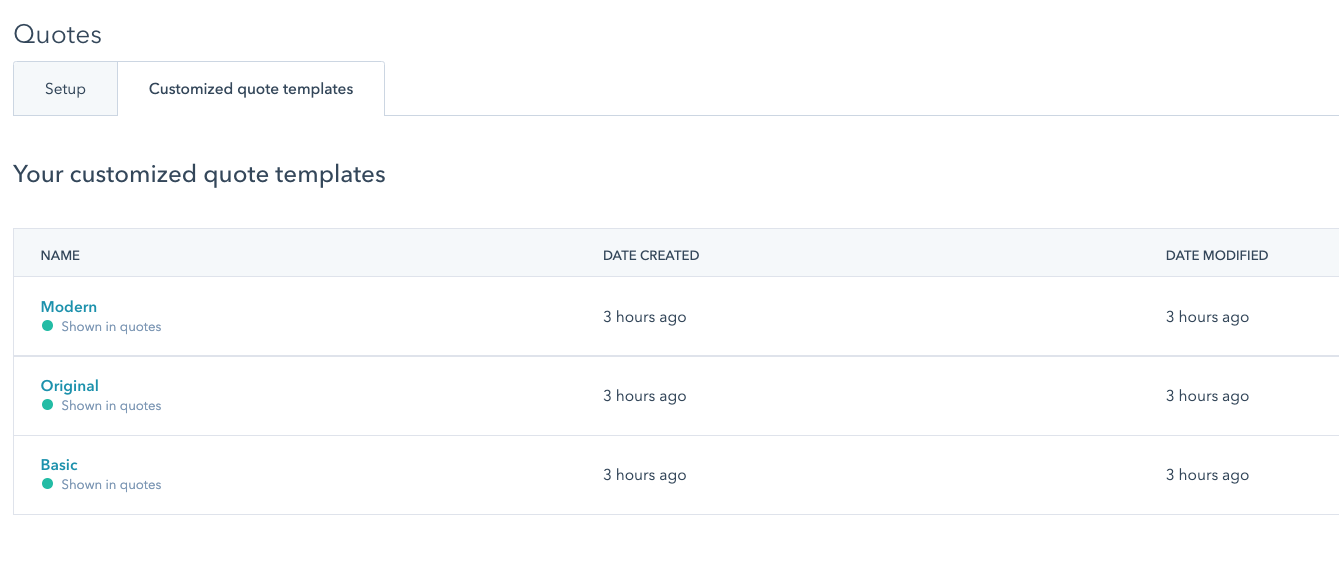Viewport: 1339px width, 580px height.
Task: Open the Original quote template
Action: coord(70,386)
